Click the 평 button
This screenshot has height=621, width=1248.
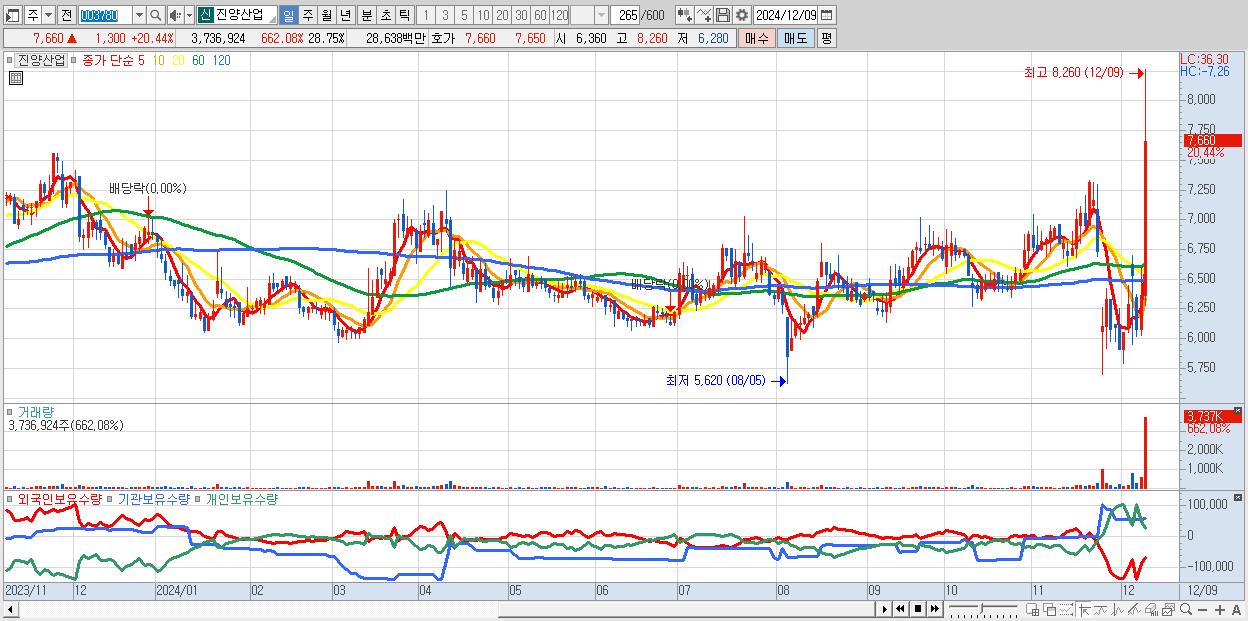coord(826,38)
